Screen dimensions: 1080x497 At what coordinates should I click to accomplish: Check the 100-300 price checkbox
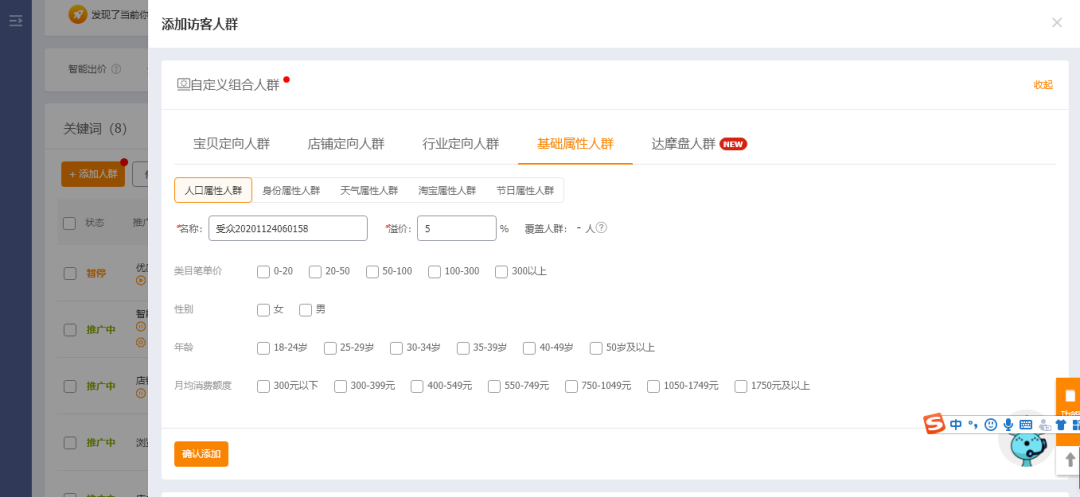click(434, 271)
